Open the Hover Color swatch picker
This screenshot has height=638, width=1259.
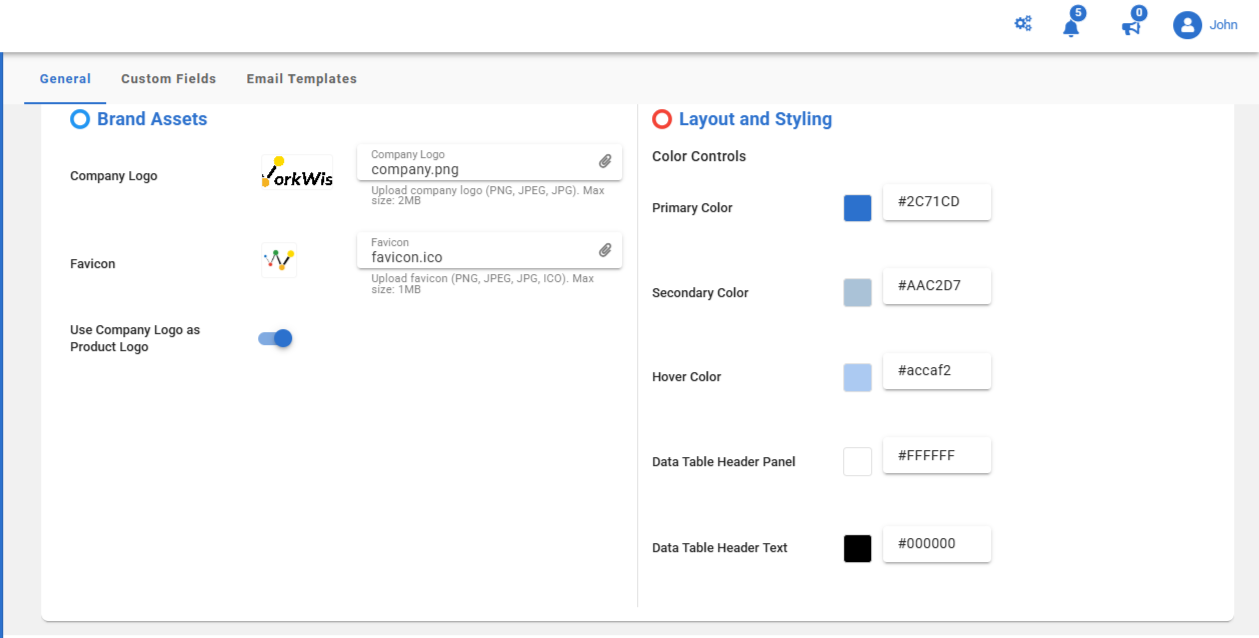[857, 377]
